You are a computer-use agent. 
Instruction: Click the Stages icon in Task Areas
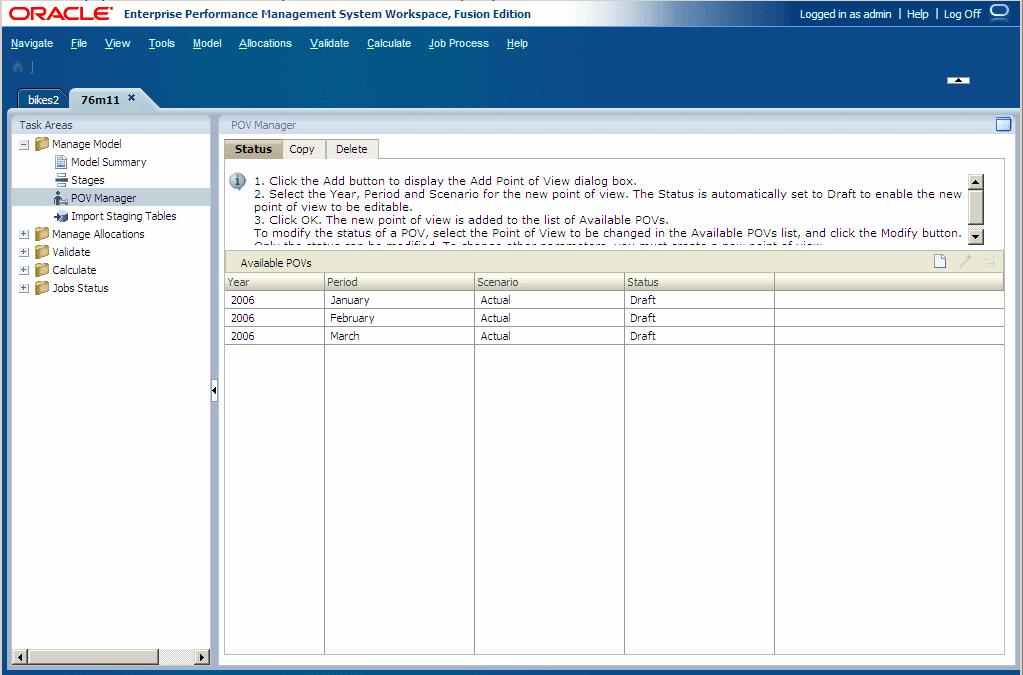point(62,179)
